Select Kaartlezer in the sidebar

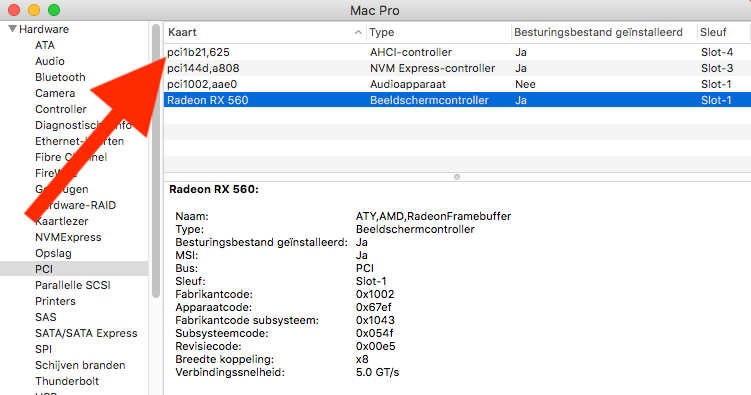coord(61,221)
